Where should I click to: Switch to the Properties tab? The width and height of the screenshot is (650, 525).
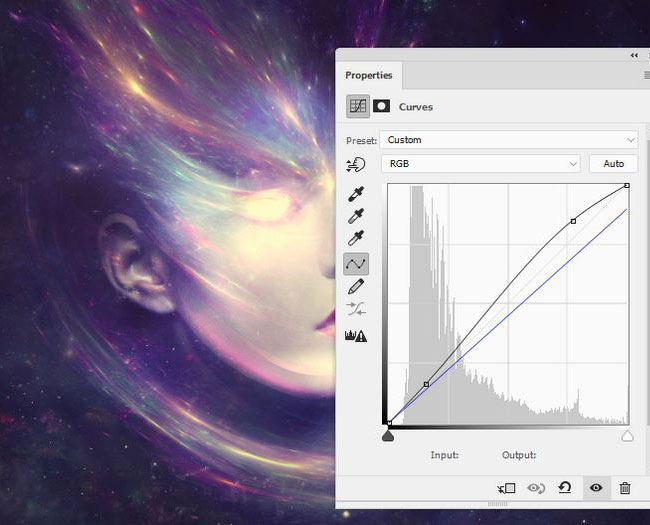(369, 75)
